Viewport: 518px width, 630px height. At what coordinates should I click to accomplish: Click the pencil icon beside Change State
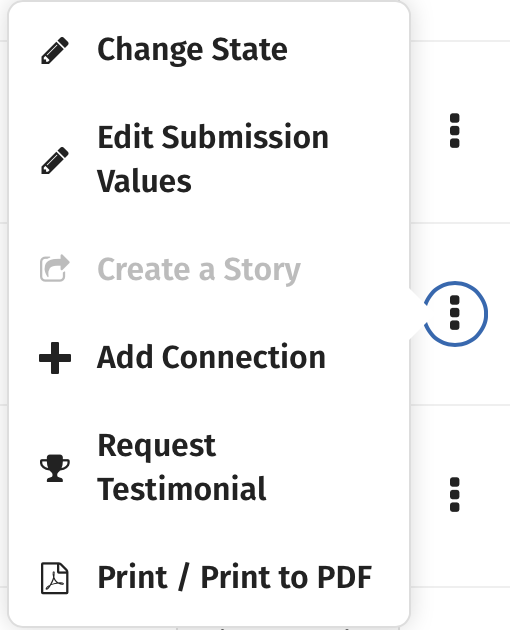[55, 50]
